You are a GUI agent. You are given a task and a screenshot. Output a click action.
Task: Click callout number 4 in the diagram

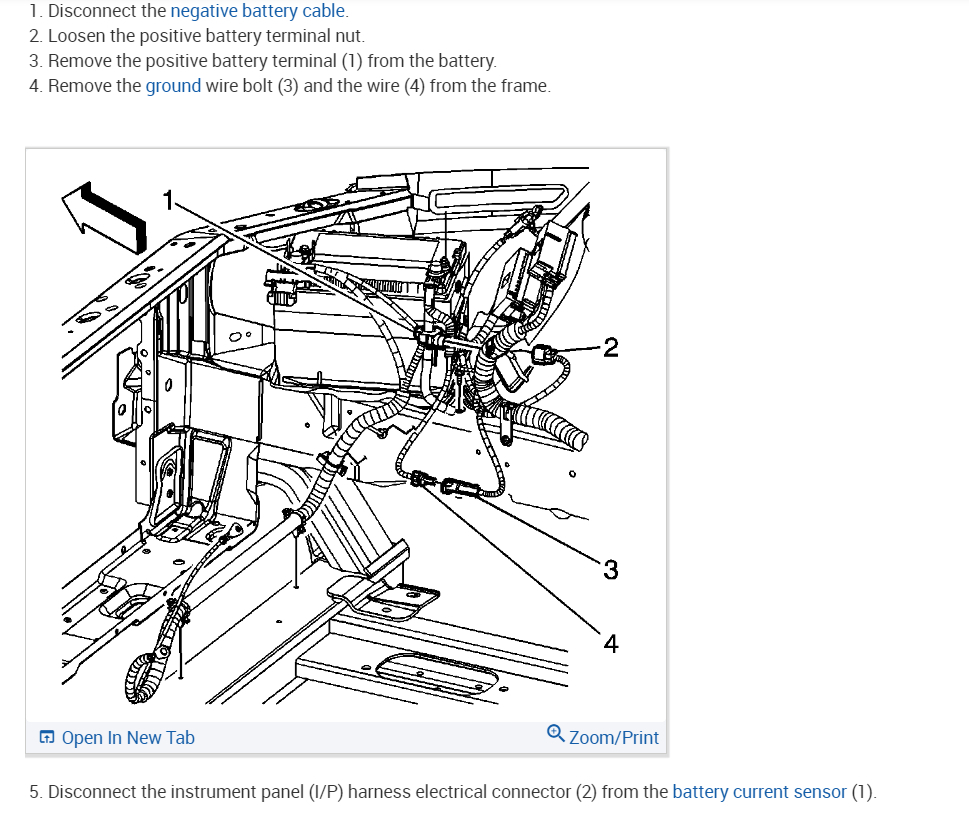coord(611,644)
